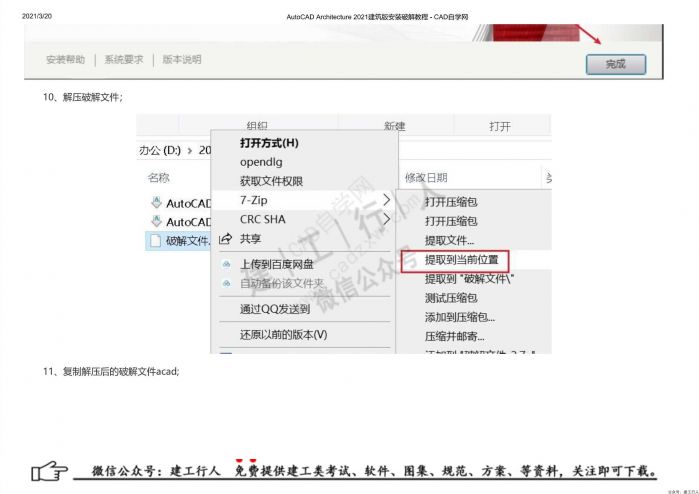Click the second AutoCAD installer file icon

click(156, 222)
